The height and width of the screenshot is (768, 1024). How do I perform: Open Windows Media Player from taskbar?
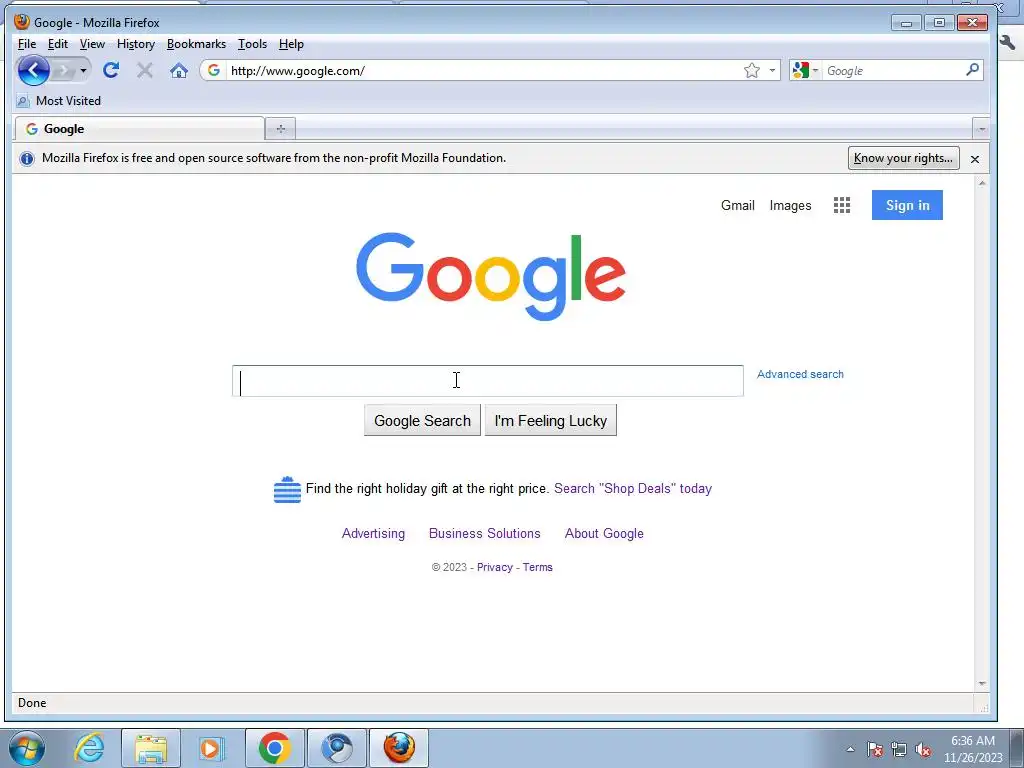[x=212, y=748]
